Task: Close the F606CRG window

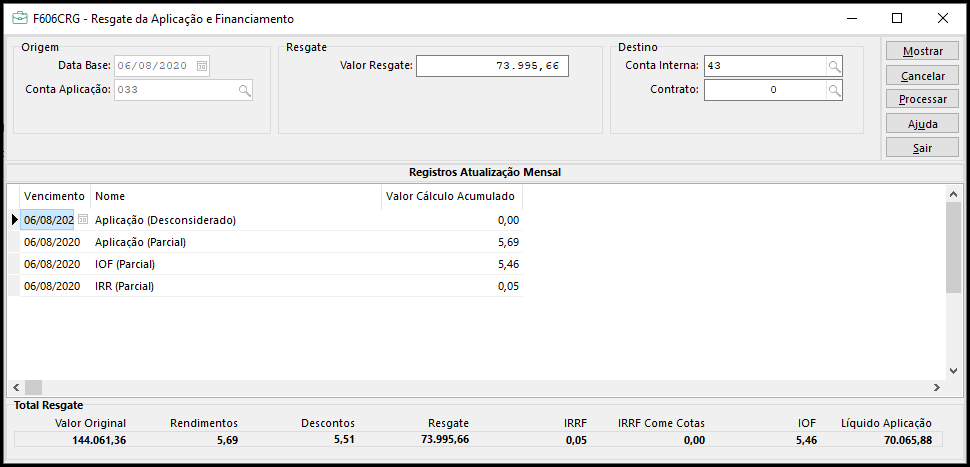Action: tap(943, 19)
